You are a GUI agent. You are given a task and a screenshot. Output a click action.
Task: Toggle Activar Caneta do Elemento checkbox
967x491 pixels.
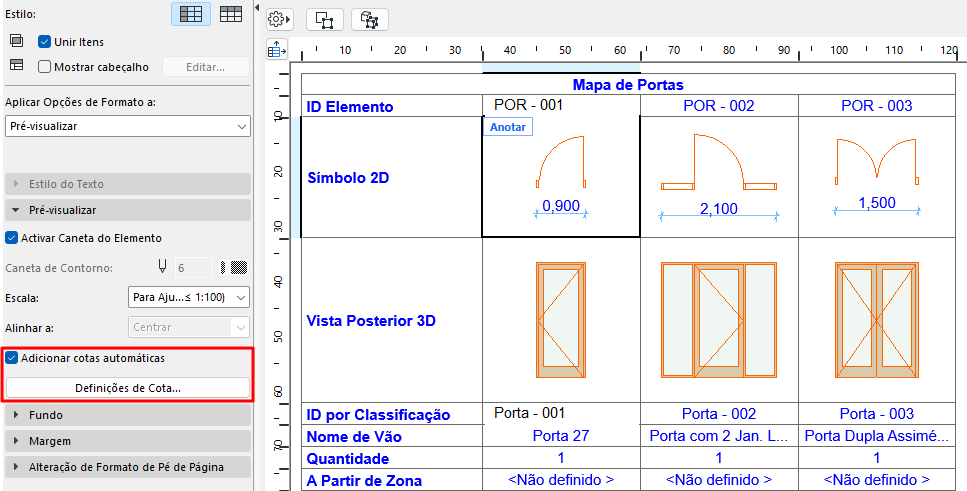pos(11,237)
